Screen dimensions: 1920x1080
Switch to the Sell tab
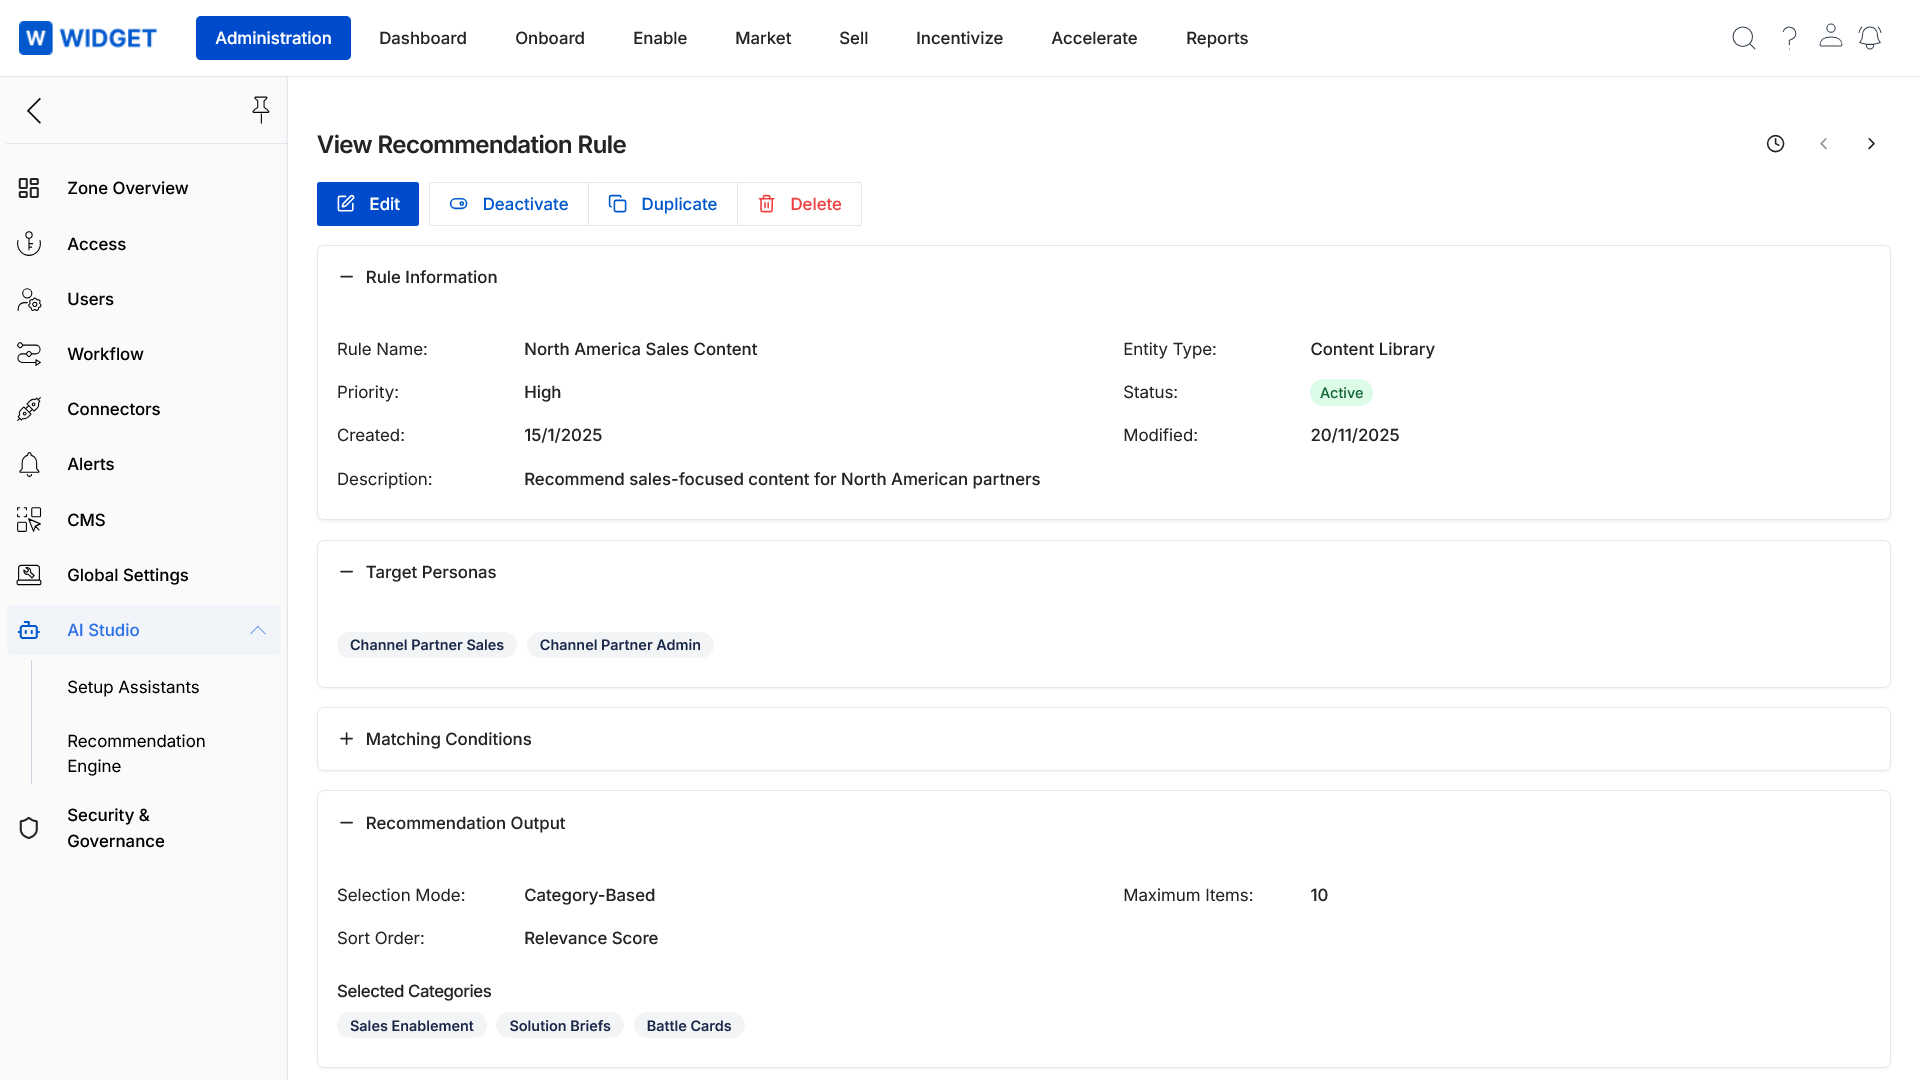(x=854, y=38)
